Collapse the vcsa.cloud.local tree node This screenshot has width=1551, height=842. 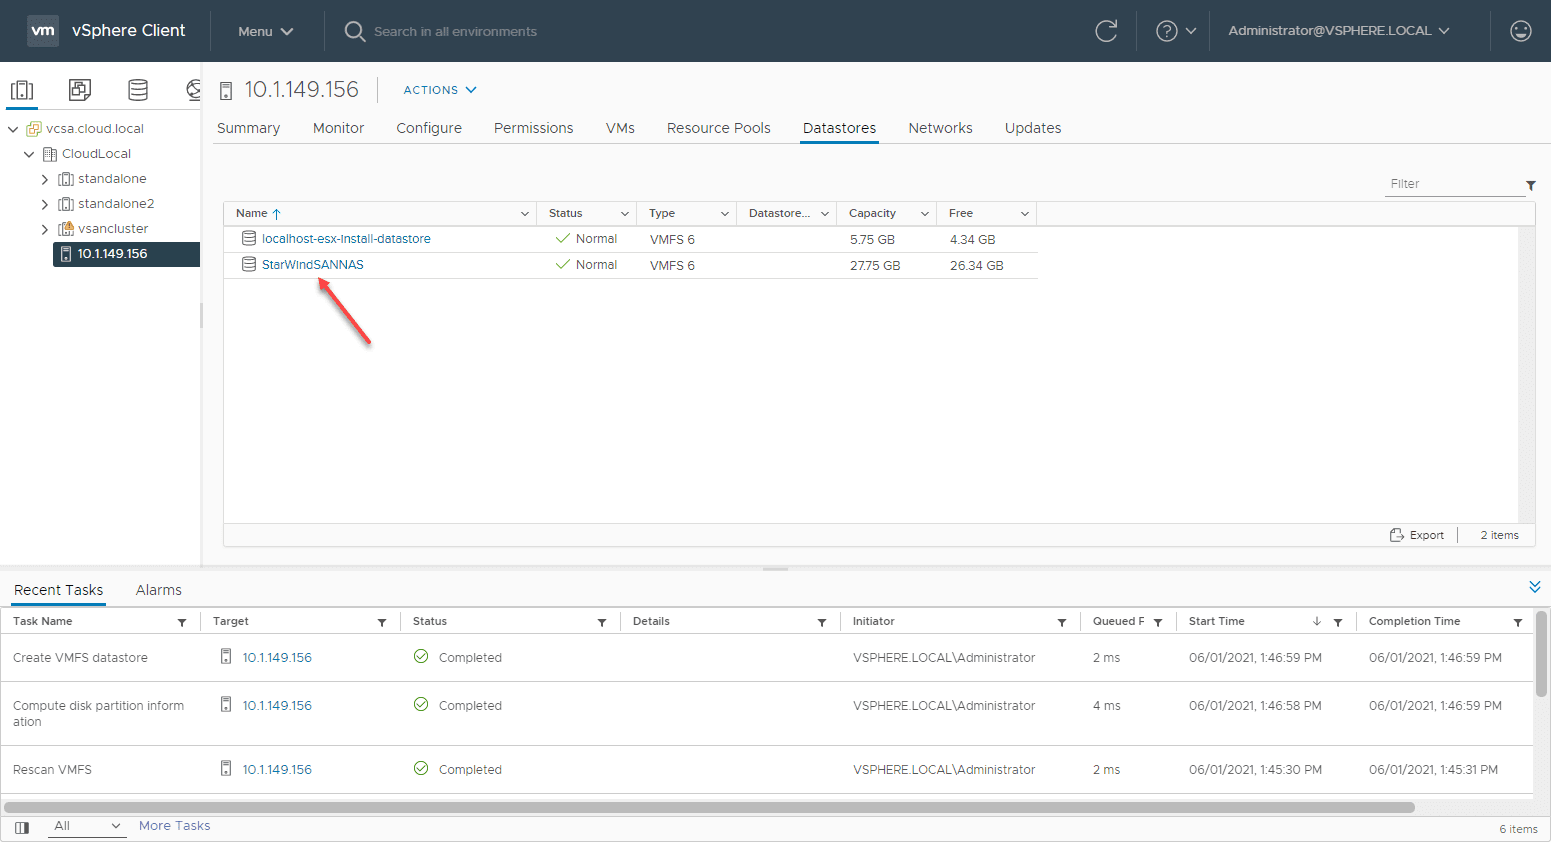click(13, 128)
